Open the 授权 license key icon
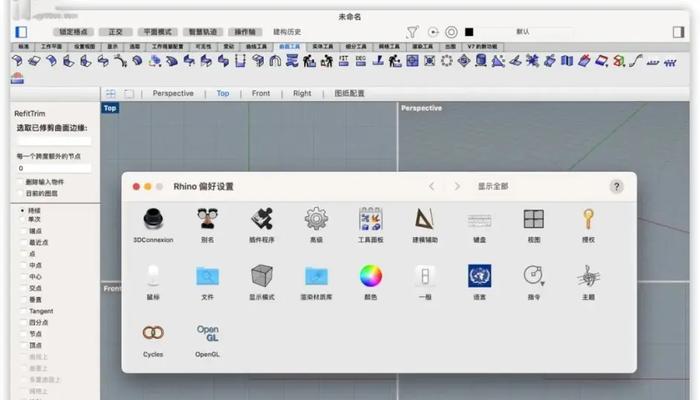This screenshot has width=700, height=400. pos(588,219)
